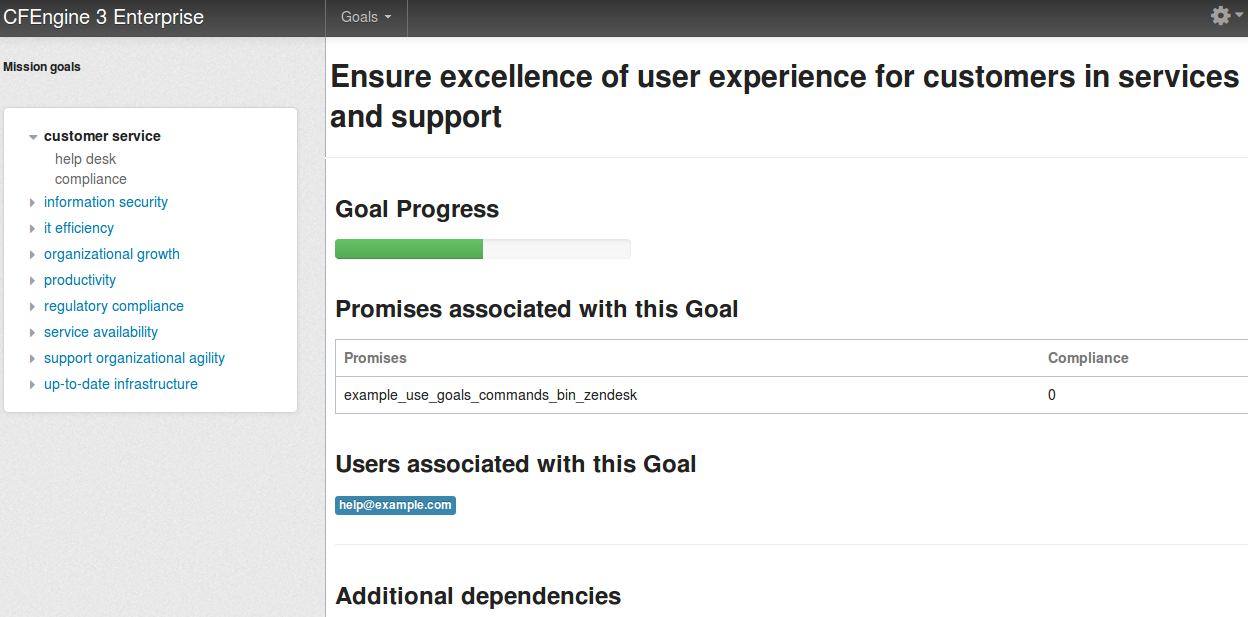Select compliance sub-goal under customer service
Image resolution: width=1248 pixels, height=617 pixels.
click(91, 179)
